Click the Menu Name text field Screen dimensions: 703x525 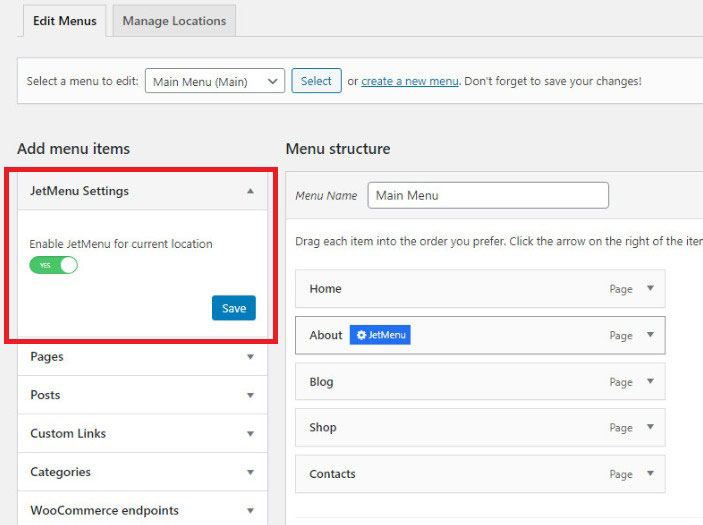[x=488, y=195]
